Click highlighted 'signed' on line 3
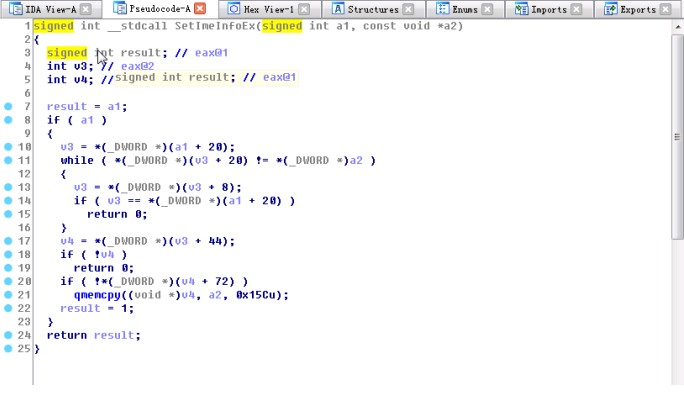 pos(67,53)
